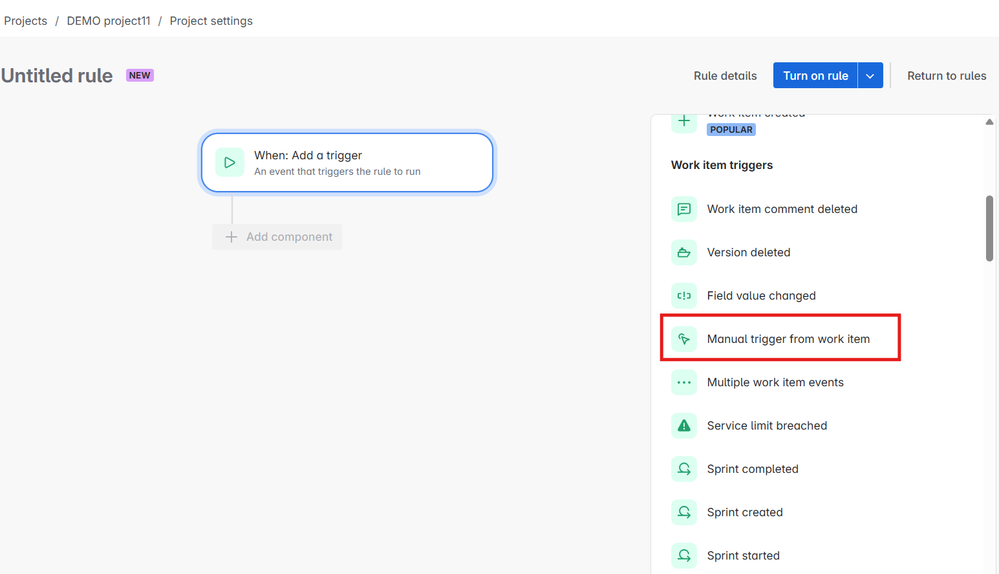Click the green play icon in trigger card
999x574 pixels.
229,162
